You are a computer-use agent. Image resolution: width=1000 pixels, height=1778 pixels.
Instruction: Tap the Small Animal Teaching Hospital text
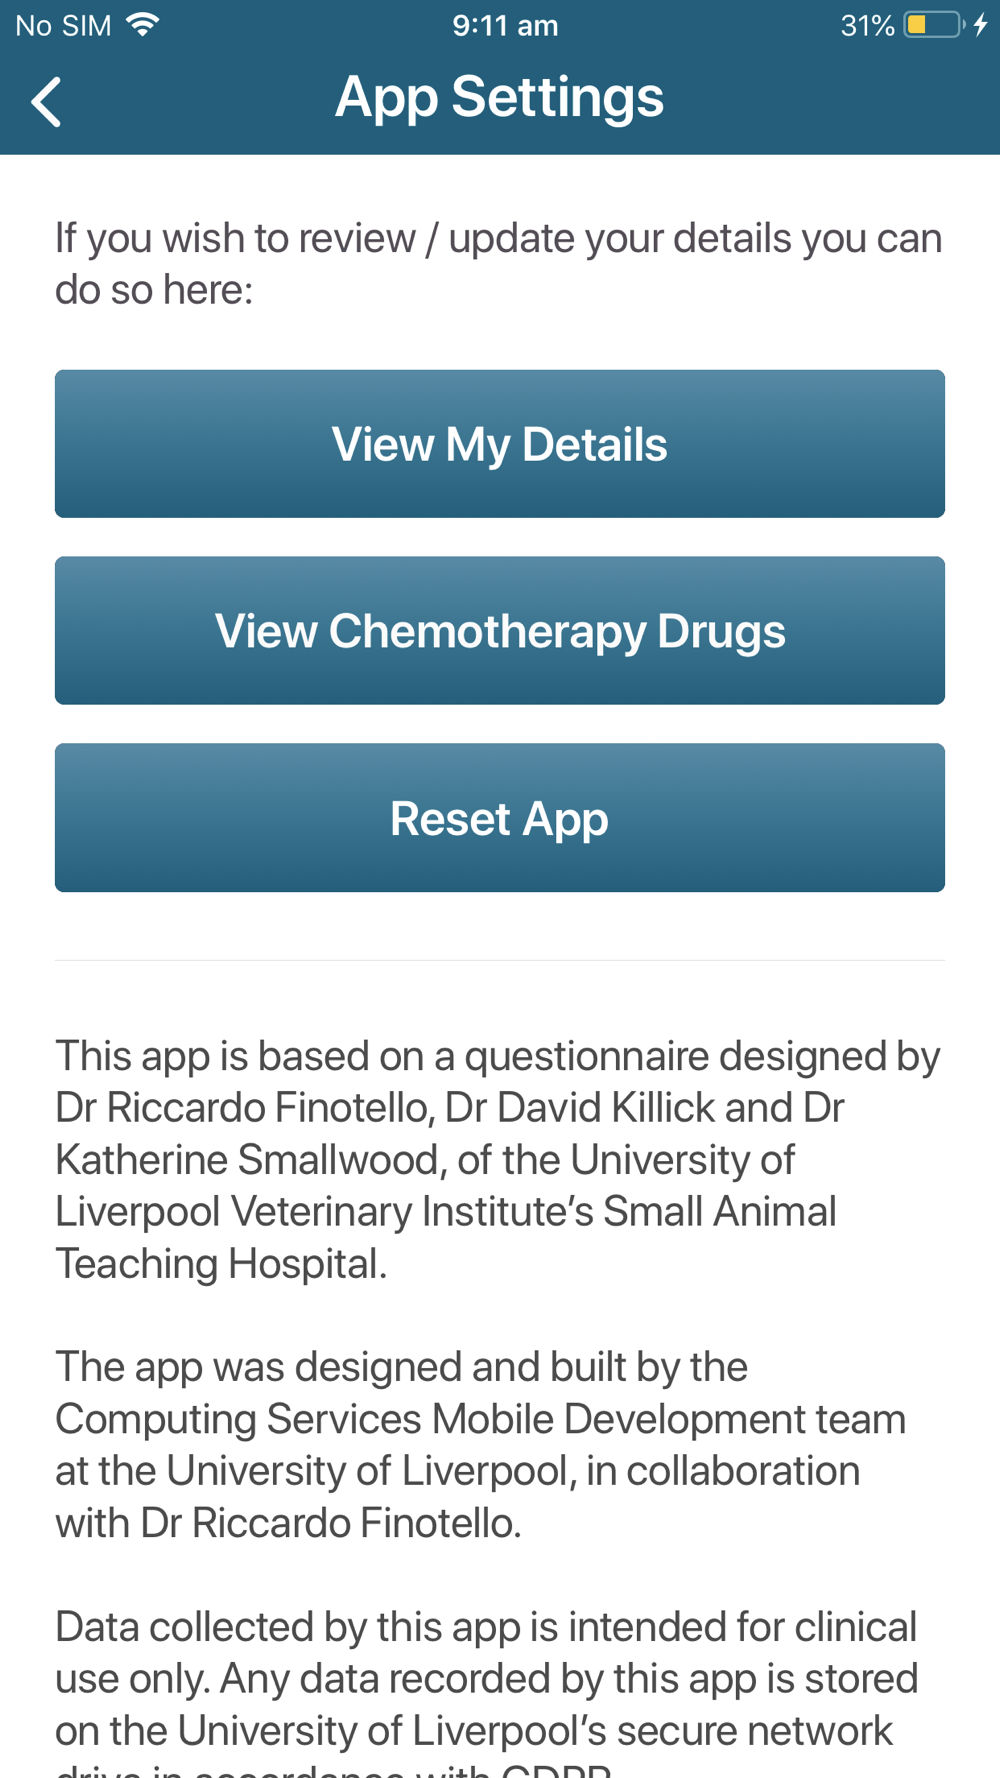coord(445,1237)
